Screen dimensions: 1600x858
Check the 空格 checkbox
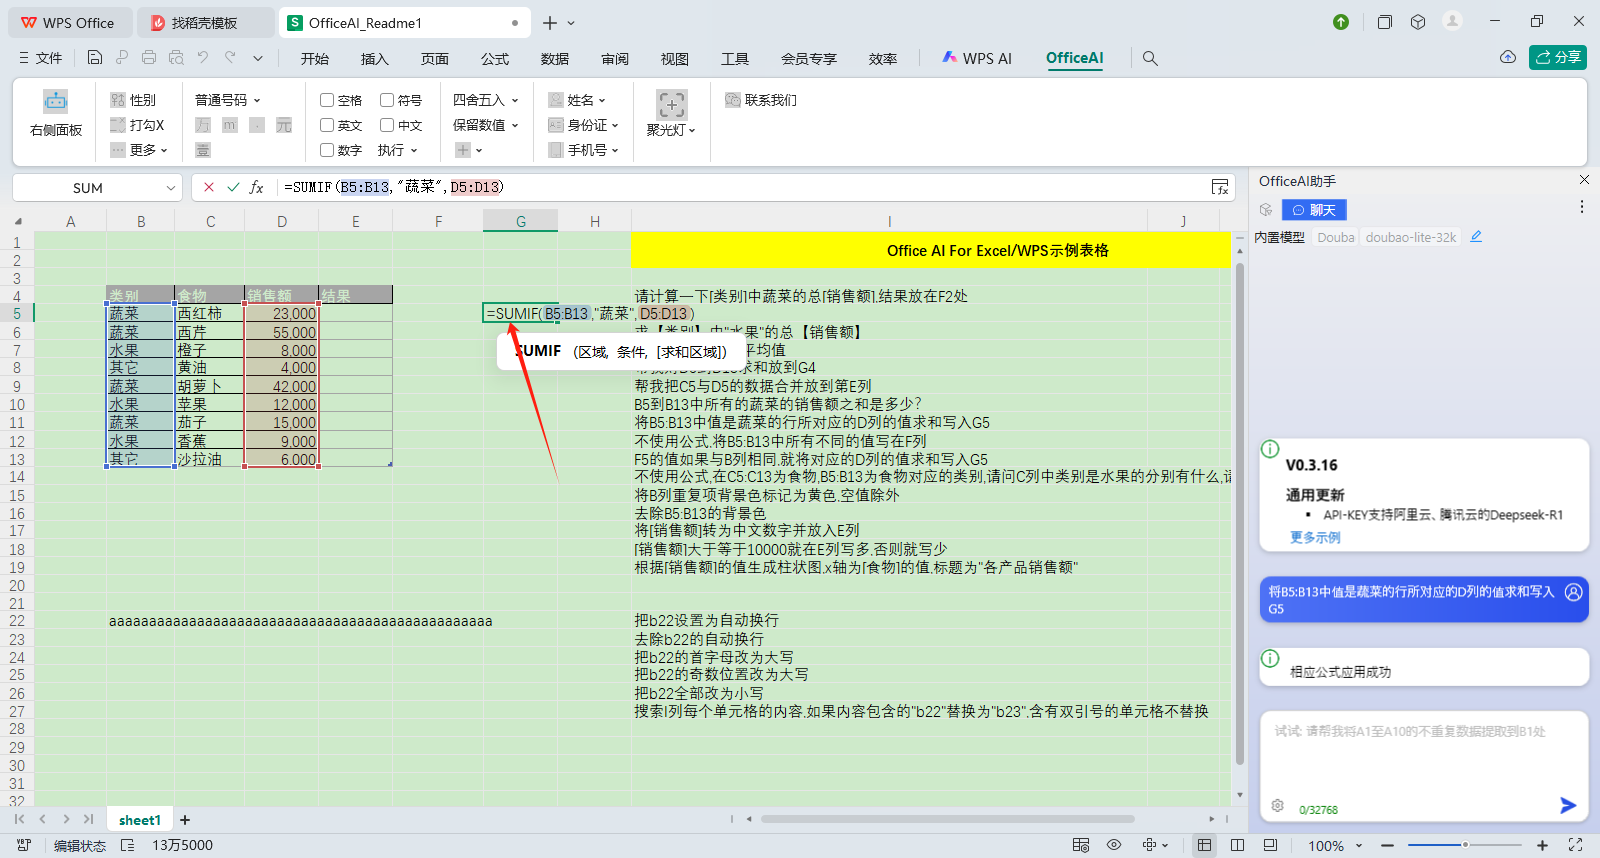pos(327,100)
